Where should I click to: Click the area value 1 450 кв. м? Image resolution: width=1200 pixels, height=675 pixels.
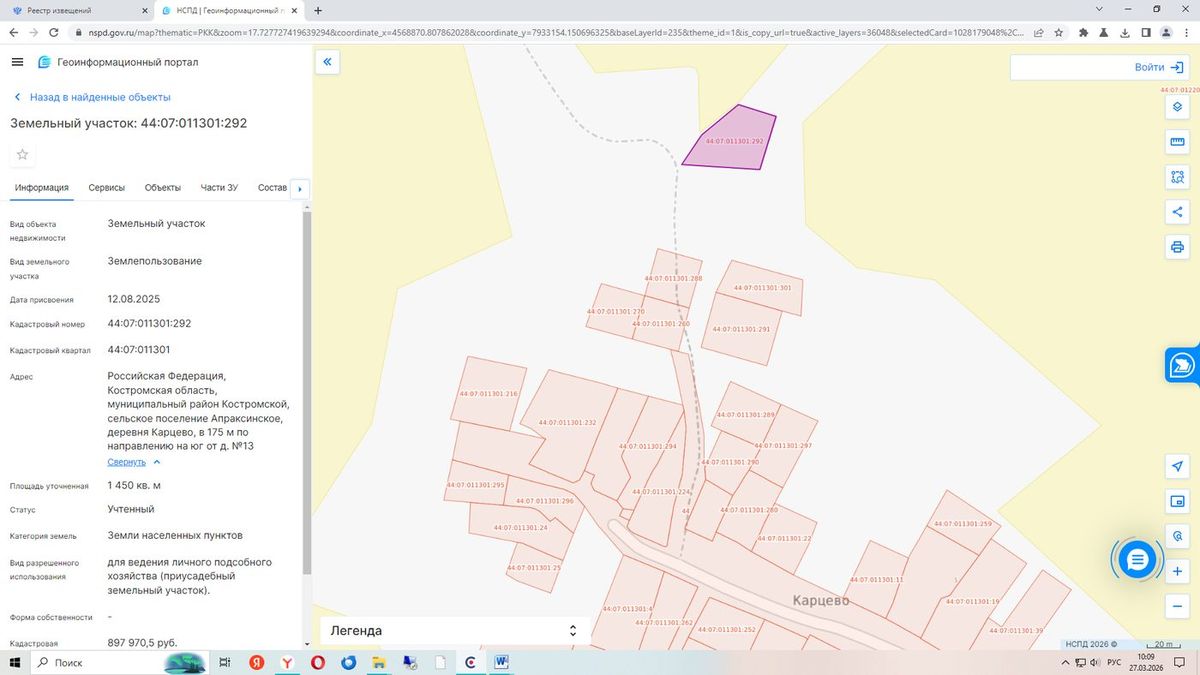click(134, 485)
